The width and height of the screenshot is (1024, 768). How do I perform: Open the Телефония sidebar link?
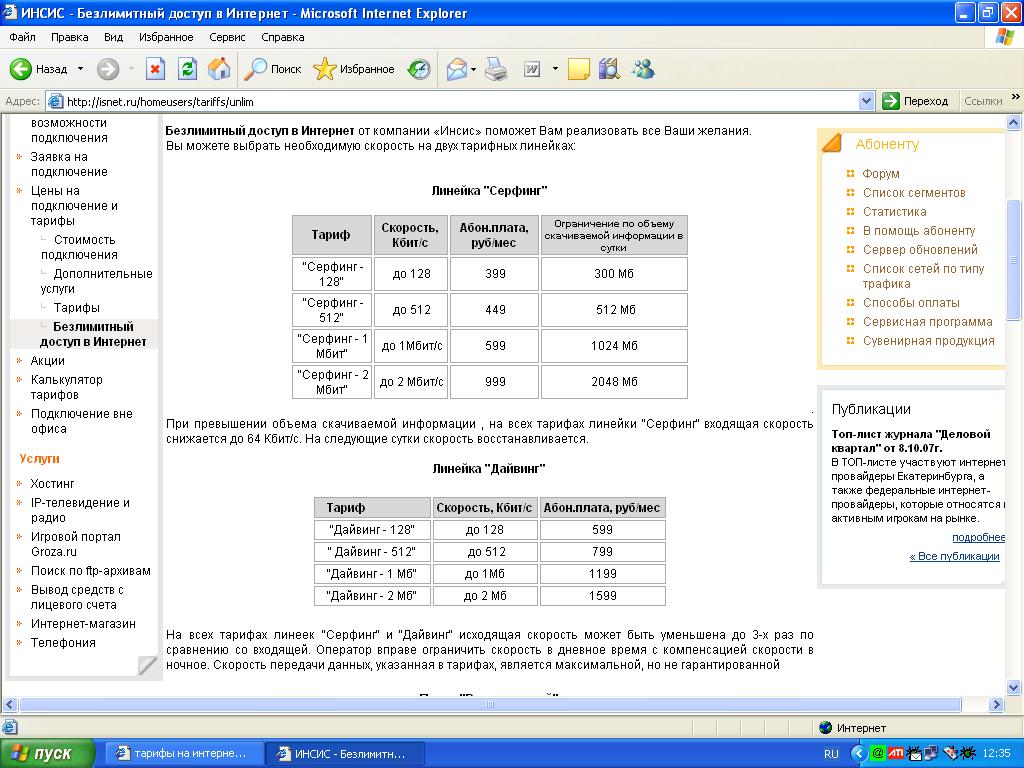[x=63, y=643]
